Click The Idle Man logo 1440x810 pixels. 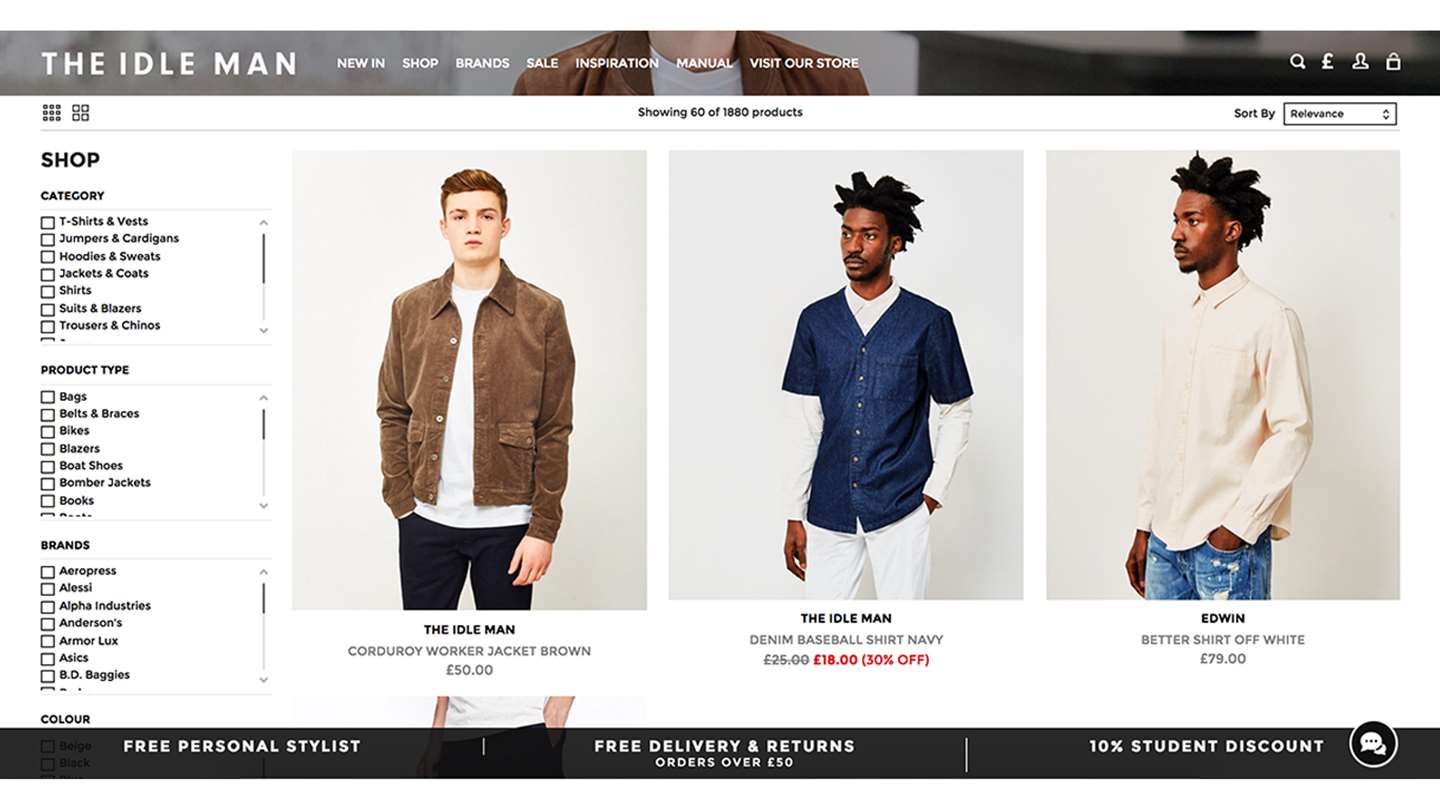[x=169, y=63]
